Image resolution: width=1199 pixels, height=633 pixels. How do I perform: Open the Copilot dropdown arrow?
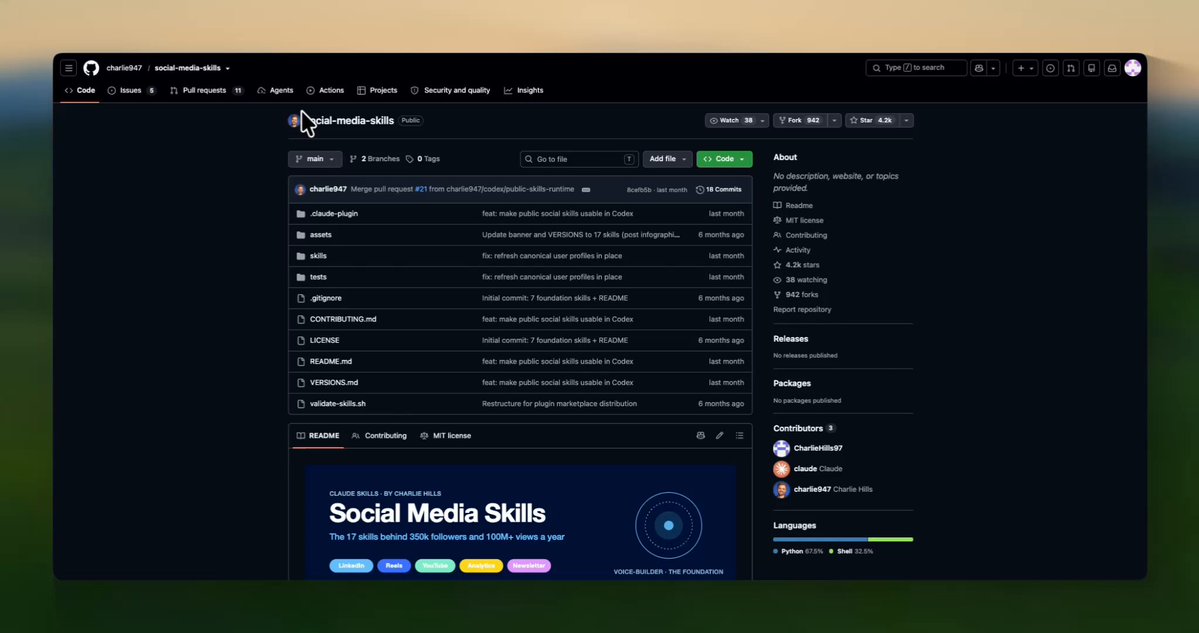tap(993, 68)
